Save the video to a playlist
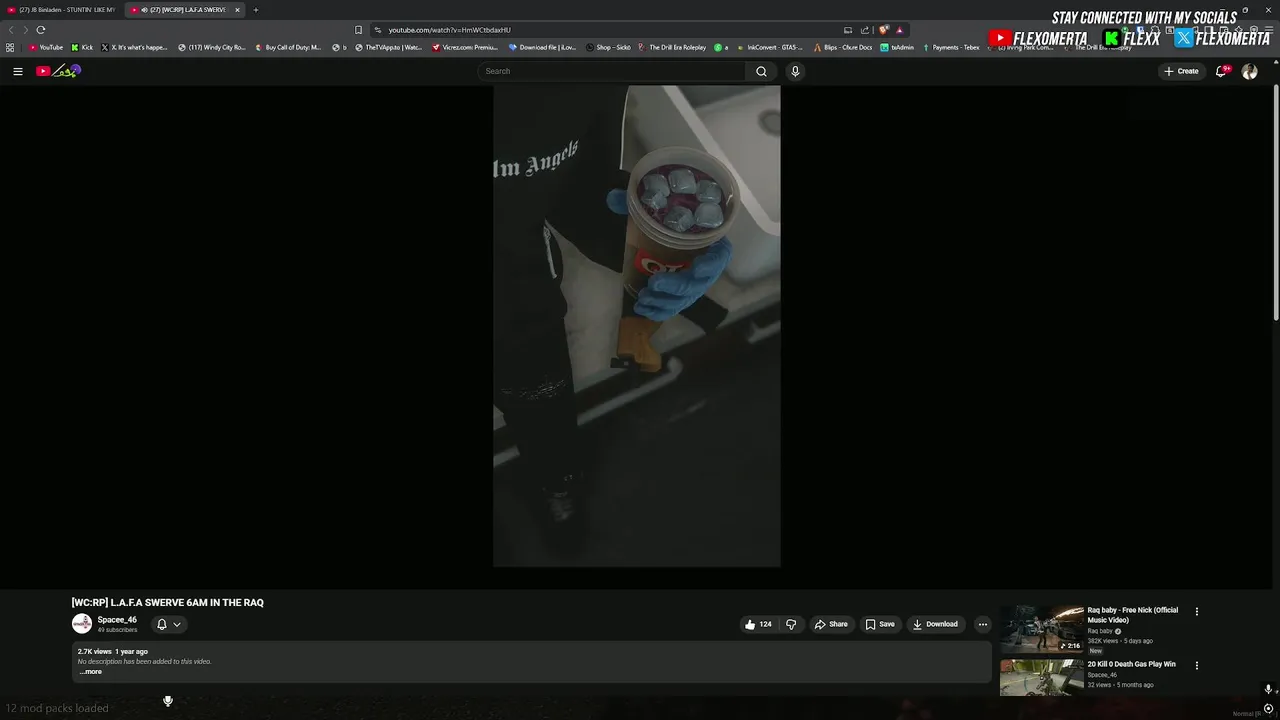The image size is (1280, 720). pos(880,624)
